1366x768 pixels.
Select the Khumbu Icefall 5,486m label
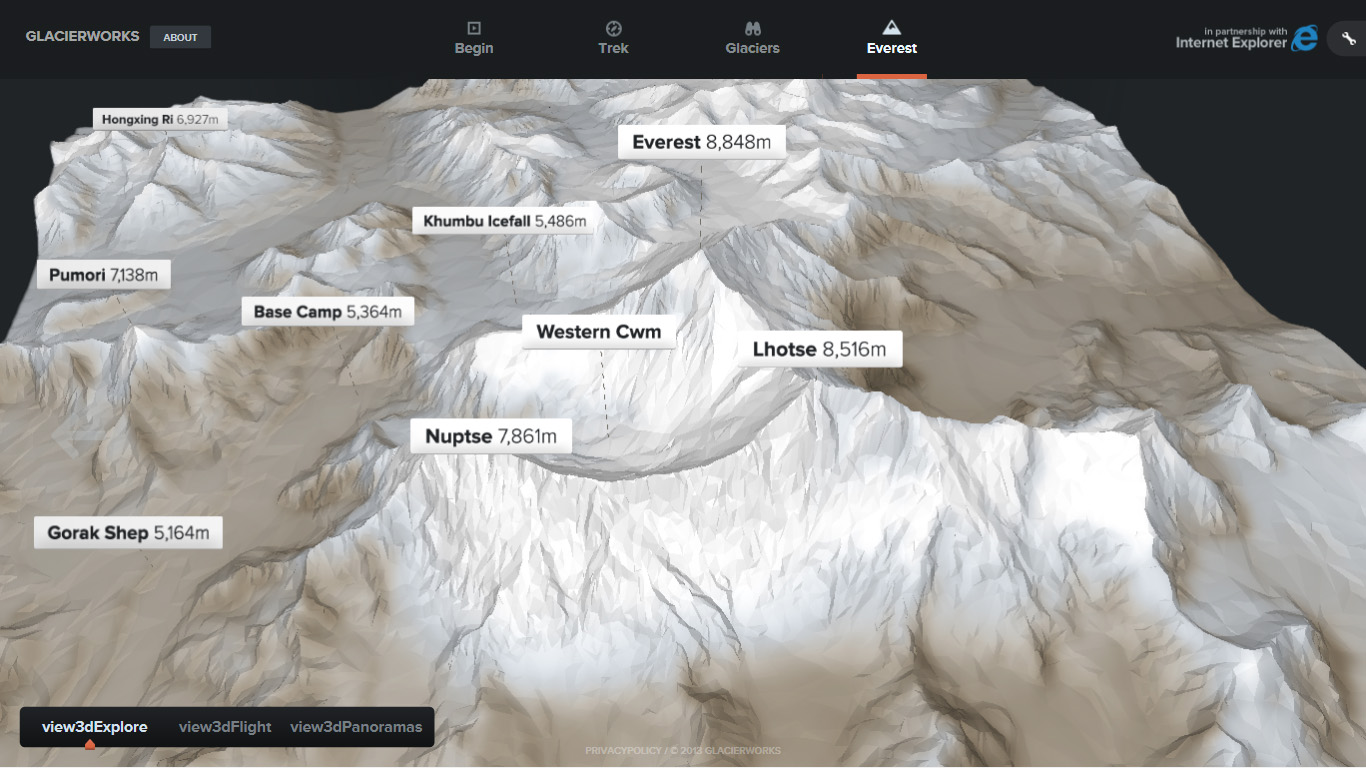[x=504, y=220]
